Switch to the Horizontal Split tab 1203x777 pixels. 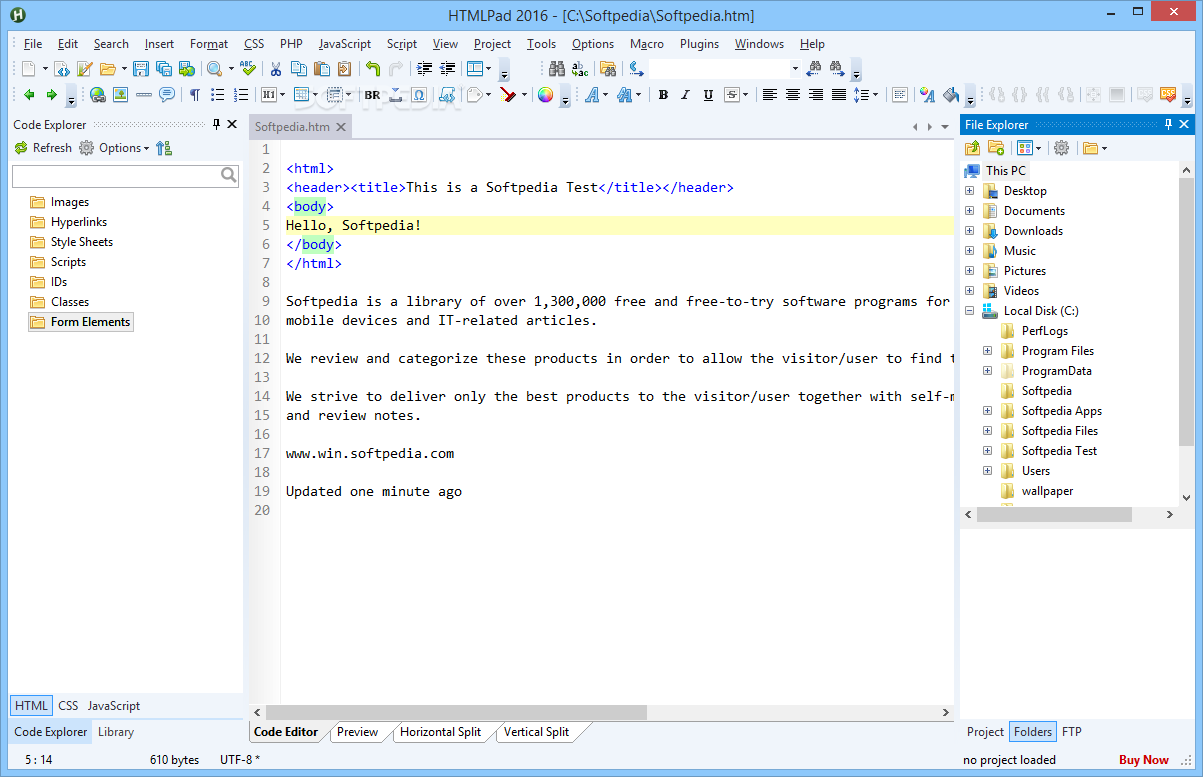[440, 732]
